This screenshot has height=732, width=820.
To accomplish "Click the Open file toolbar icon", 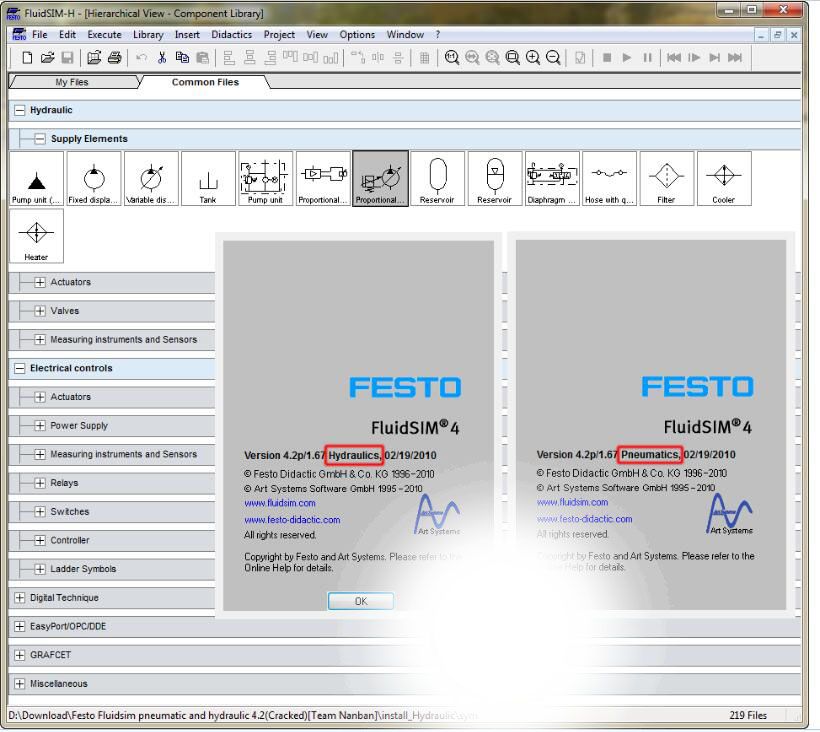I will click(48, 58).
